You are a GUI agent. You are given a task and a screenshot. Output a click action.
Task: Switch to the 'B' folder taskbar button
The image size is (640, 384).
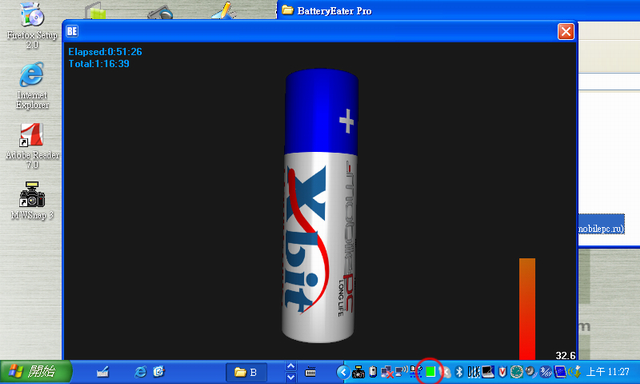tap(247, 372)
